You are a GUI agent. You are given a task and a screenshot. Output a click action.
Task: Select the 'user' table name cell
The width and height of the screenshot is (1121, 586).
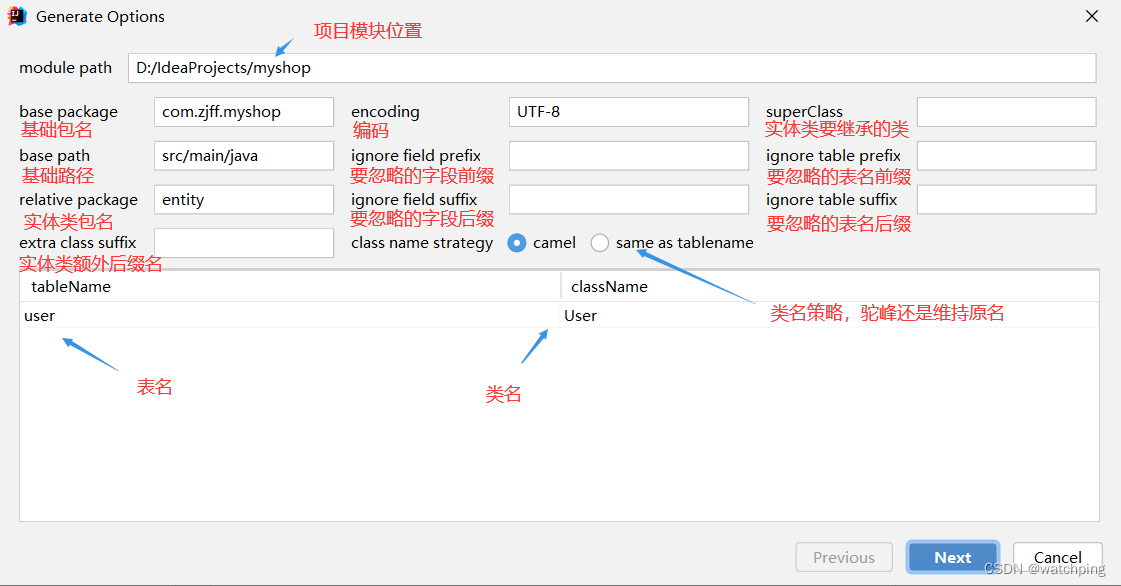point(290,315)
